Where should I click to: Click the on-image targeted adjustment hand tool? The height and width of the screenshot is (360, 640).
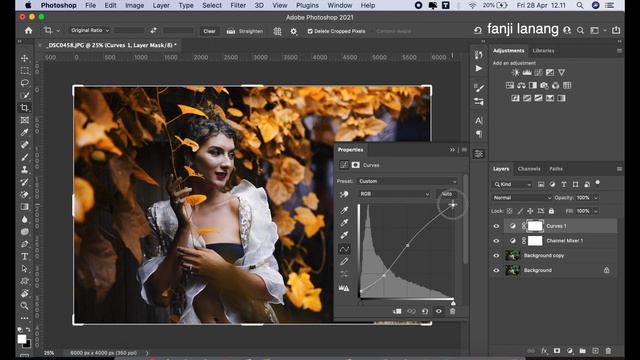click(344, 194)
